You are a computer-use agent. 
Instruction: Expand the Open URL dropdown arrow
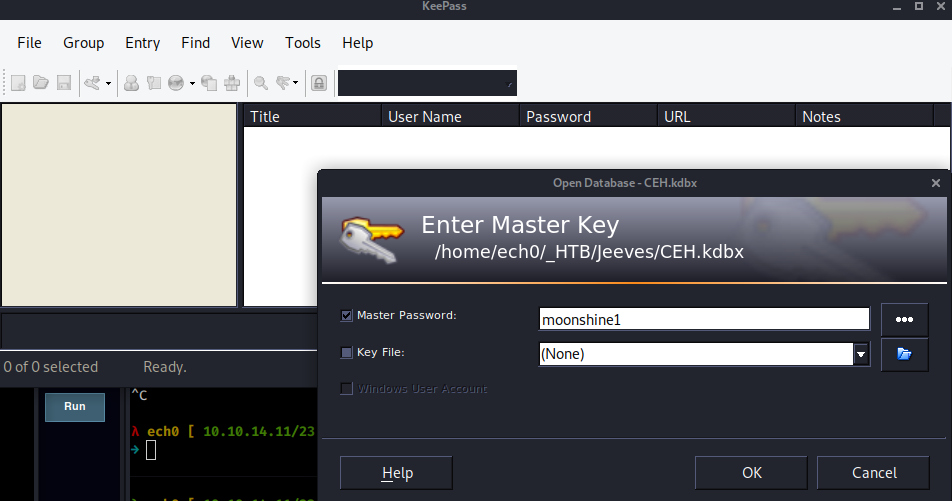click(x=192, y=83)
